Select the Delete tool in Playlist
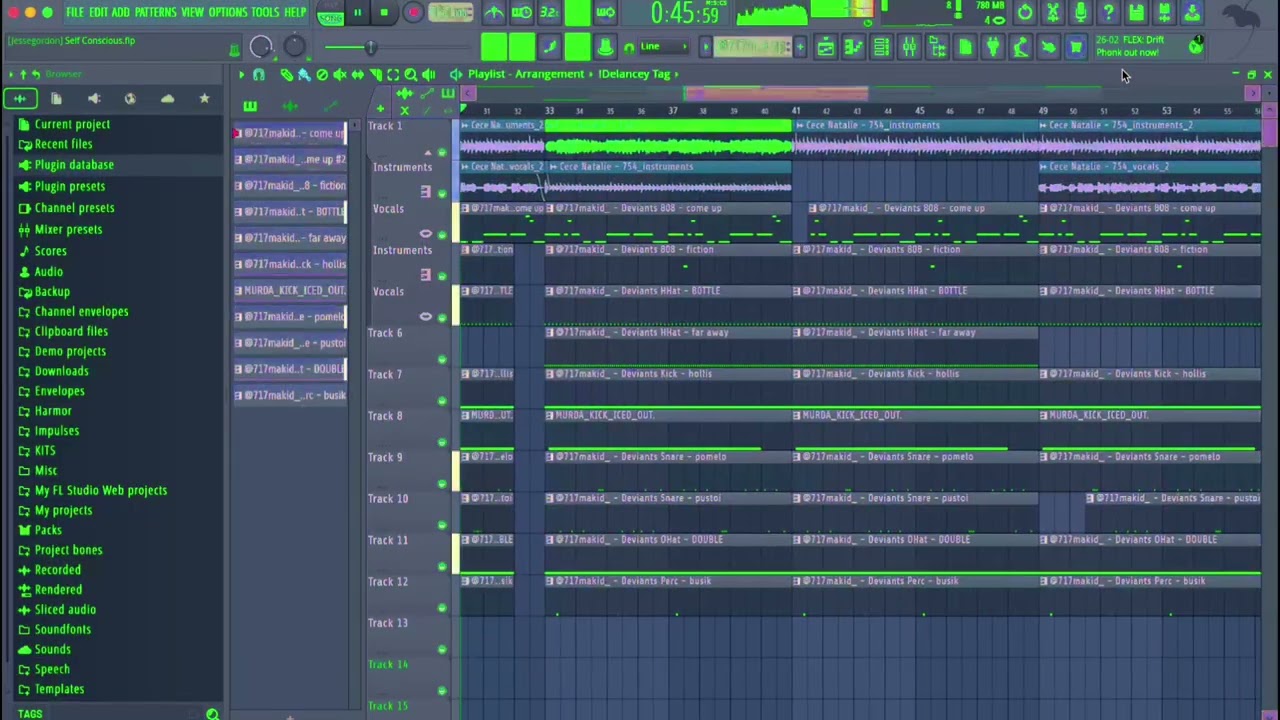This screenshot has height=720, width=1280. (322, 74)
